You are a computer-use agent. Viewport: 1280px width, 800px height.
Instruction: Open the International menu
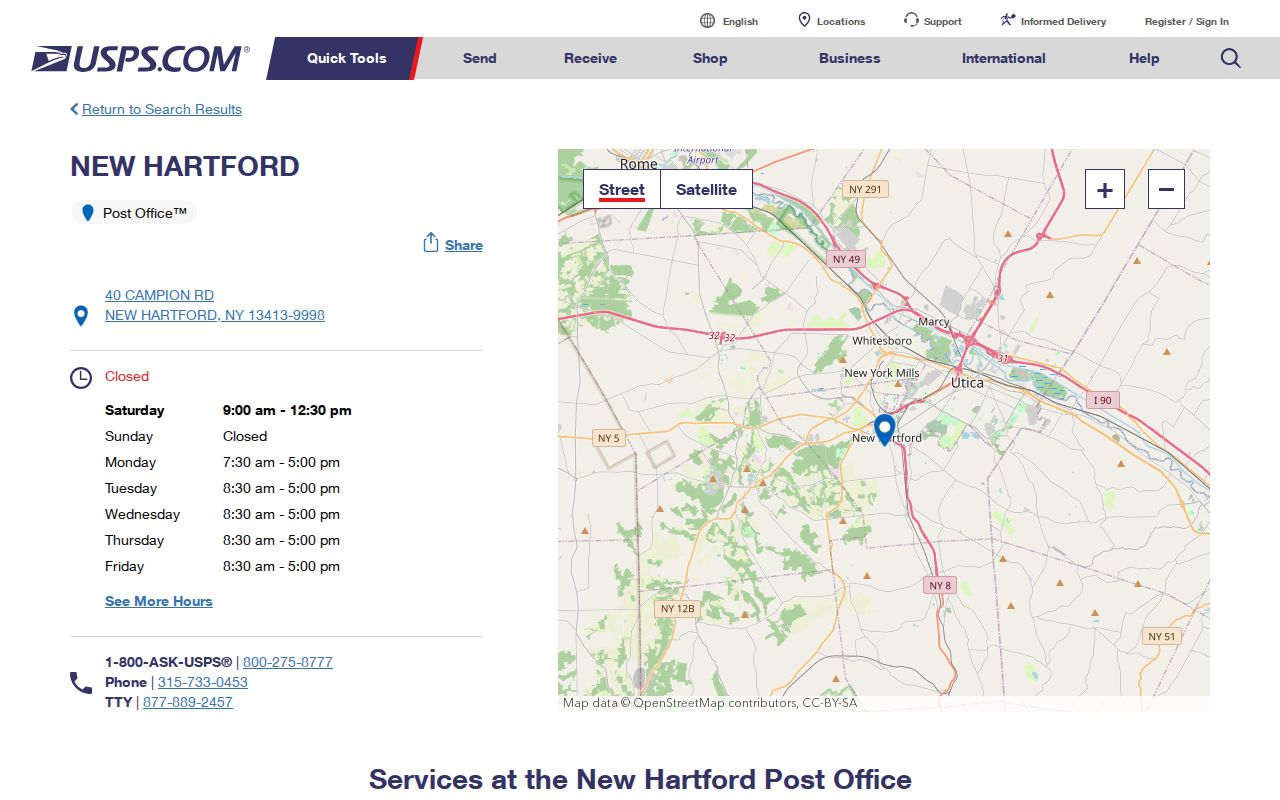pos(1004,58)
